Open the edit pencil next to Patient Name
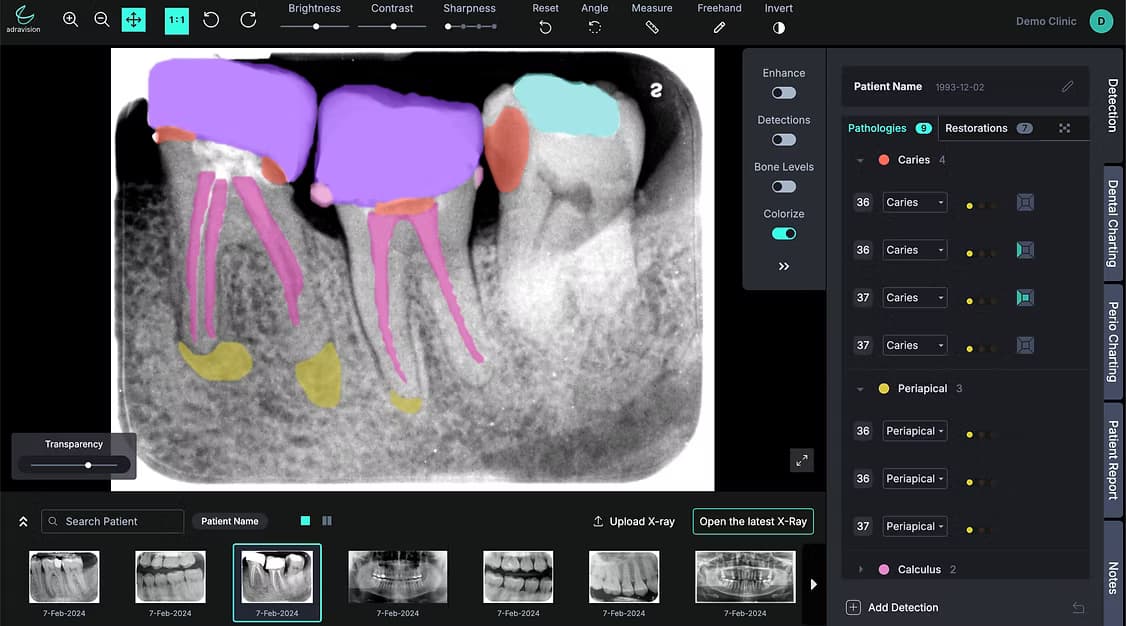Viewport: 1126px width, 626px height. (x=1068, y=86)
